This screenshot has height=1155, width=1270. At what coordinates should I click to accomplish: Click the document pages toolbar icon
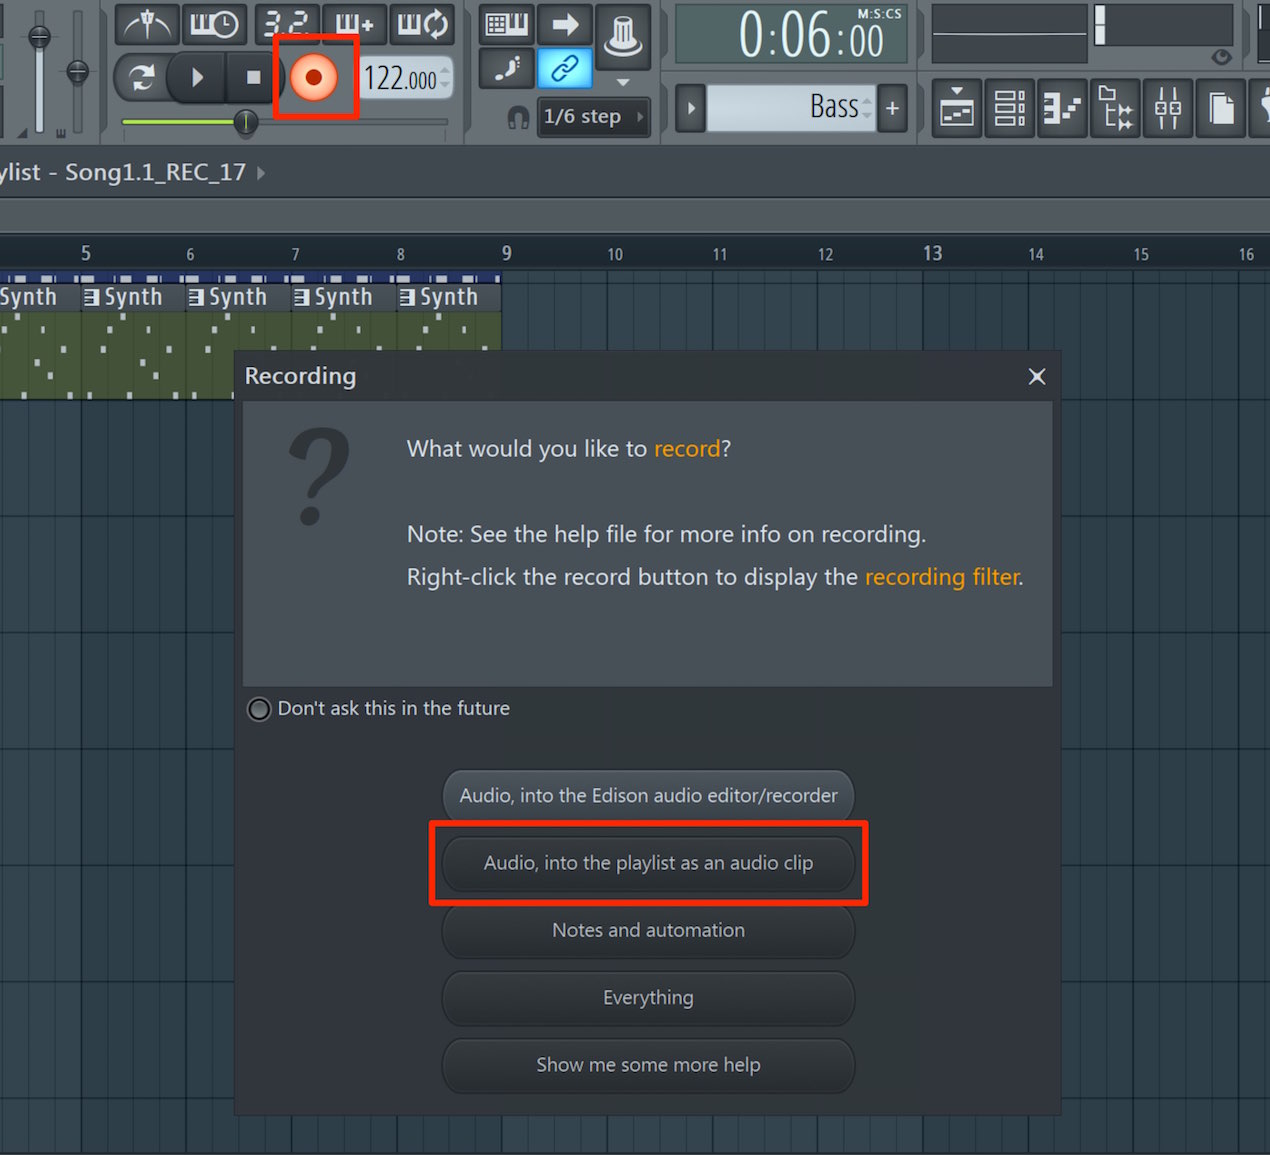1220,108
